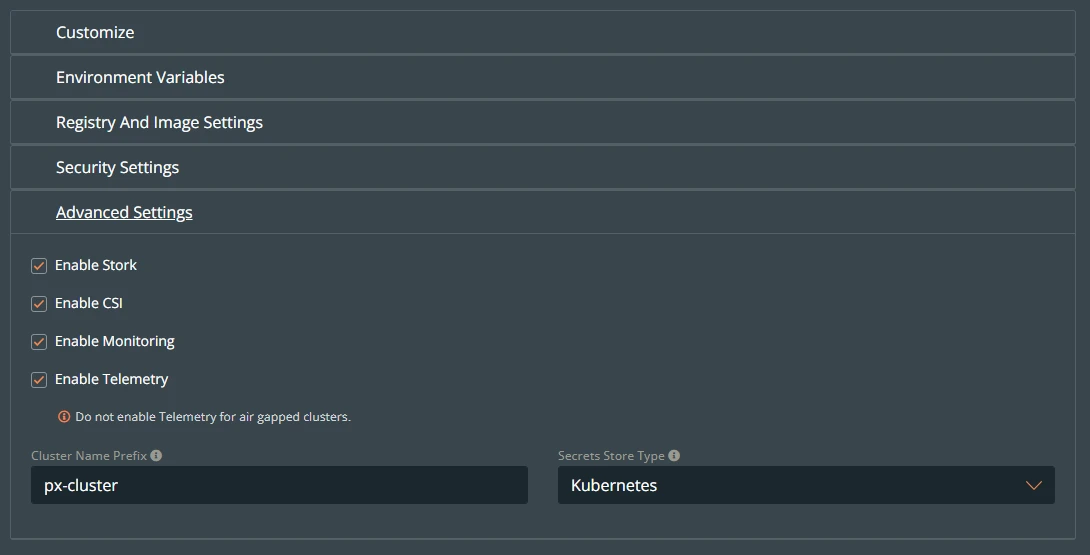Screen dimensions: 1090x555
Task: Click the Cluster Name Prefix info icon
Action: 156,456
